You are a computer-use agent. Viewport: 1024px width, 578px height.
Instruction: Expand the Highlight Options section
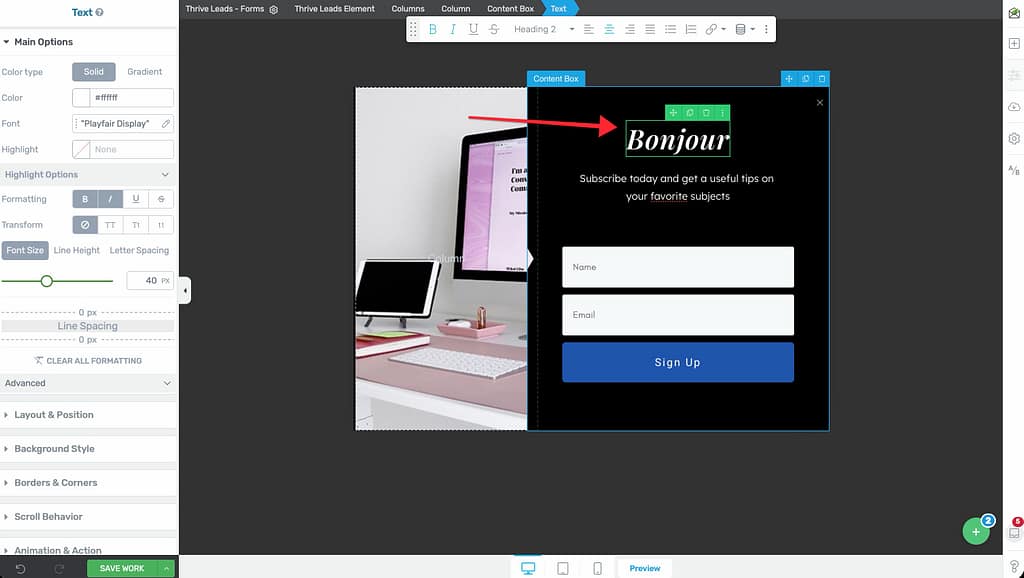click(x=88, y=175)
